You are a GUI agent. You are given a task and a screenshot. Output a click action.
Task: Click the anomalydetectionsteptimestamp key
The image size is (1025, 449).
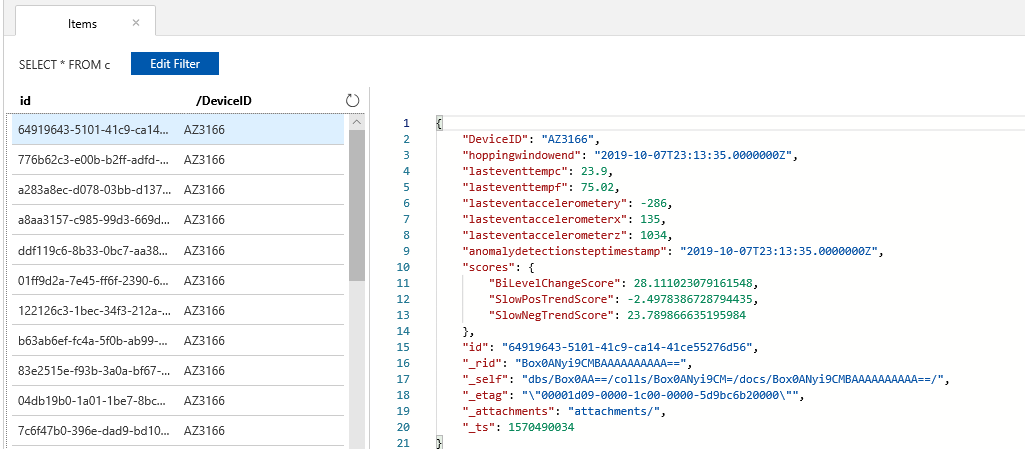coord(567,252)
